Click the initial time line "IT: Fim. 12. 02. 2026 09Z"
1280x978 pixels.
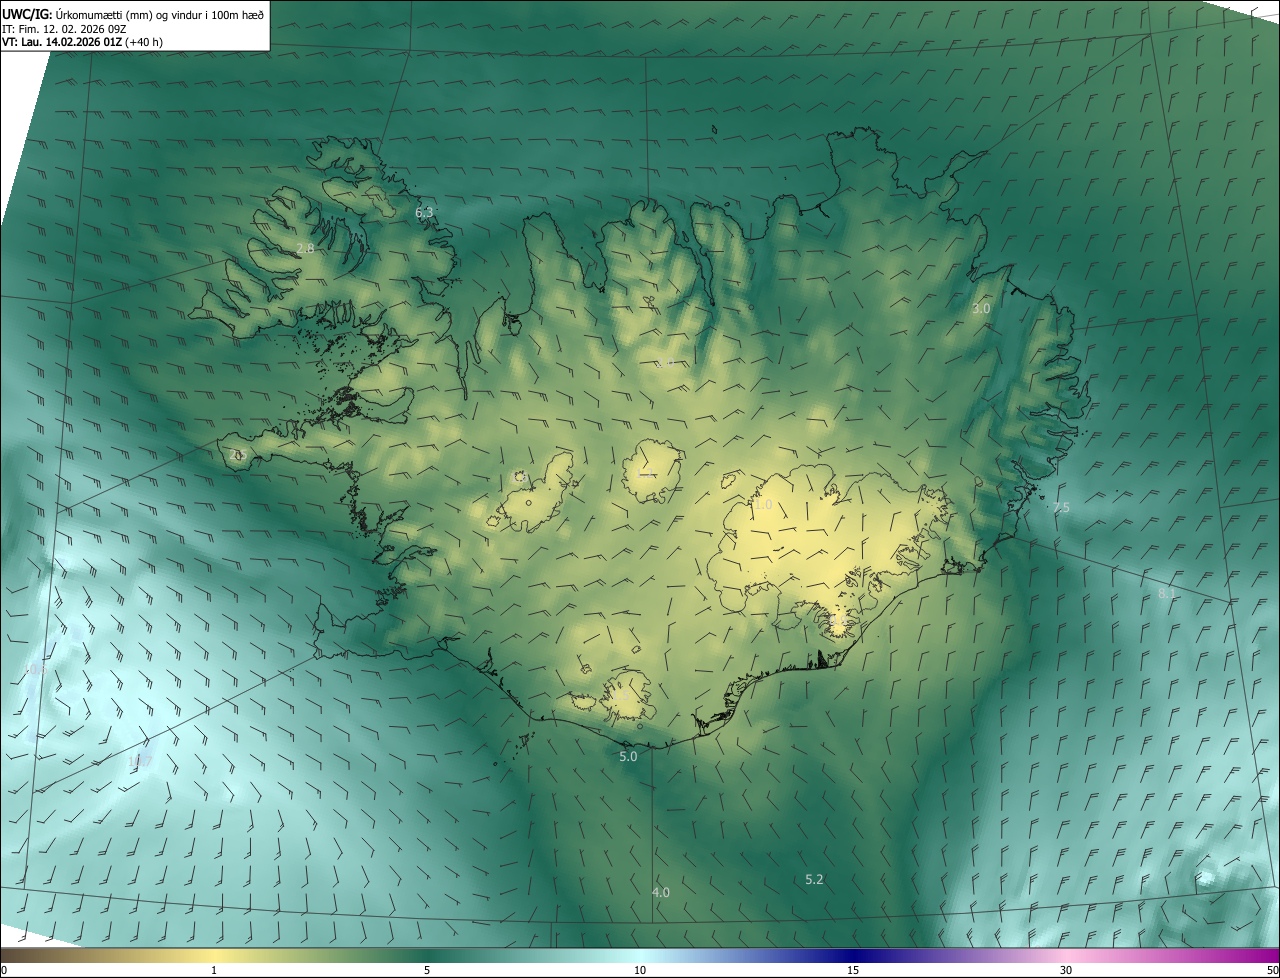[65, 28]
